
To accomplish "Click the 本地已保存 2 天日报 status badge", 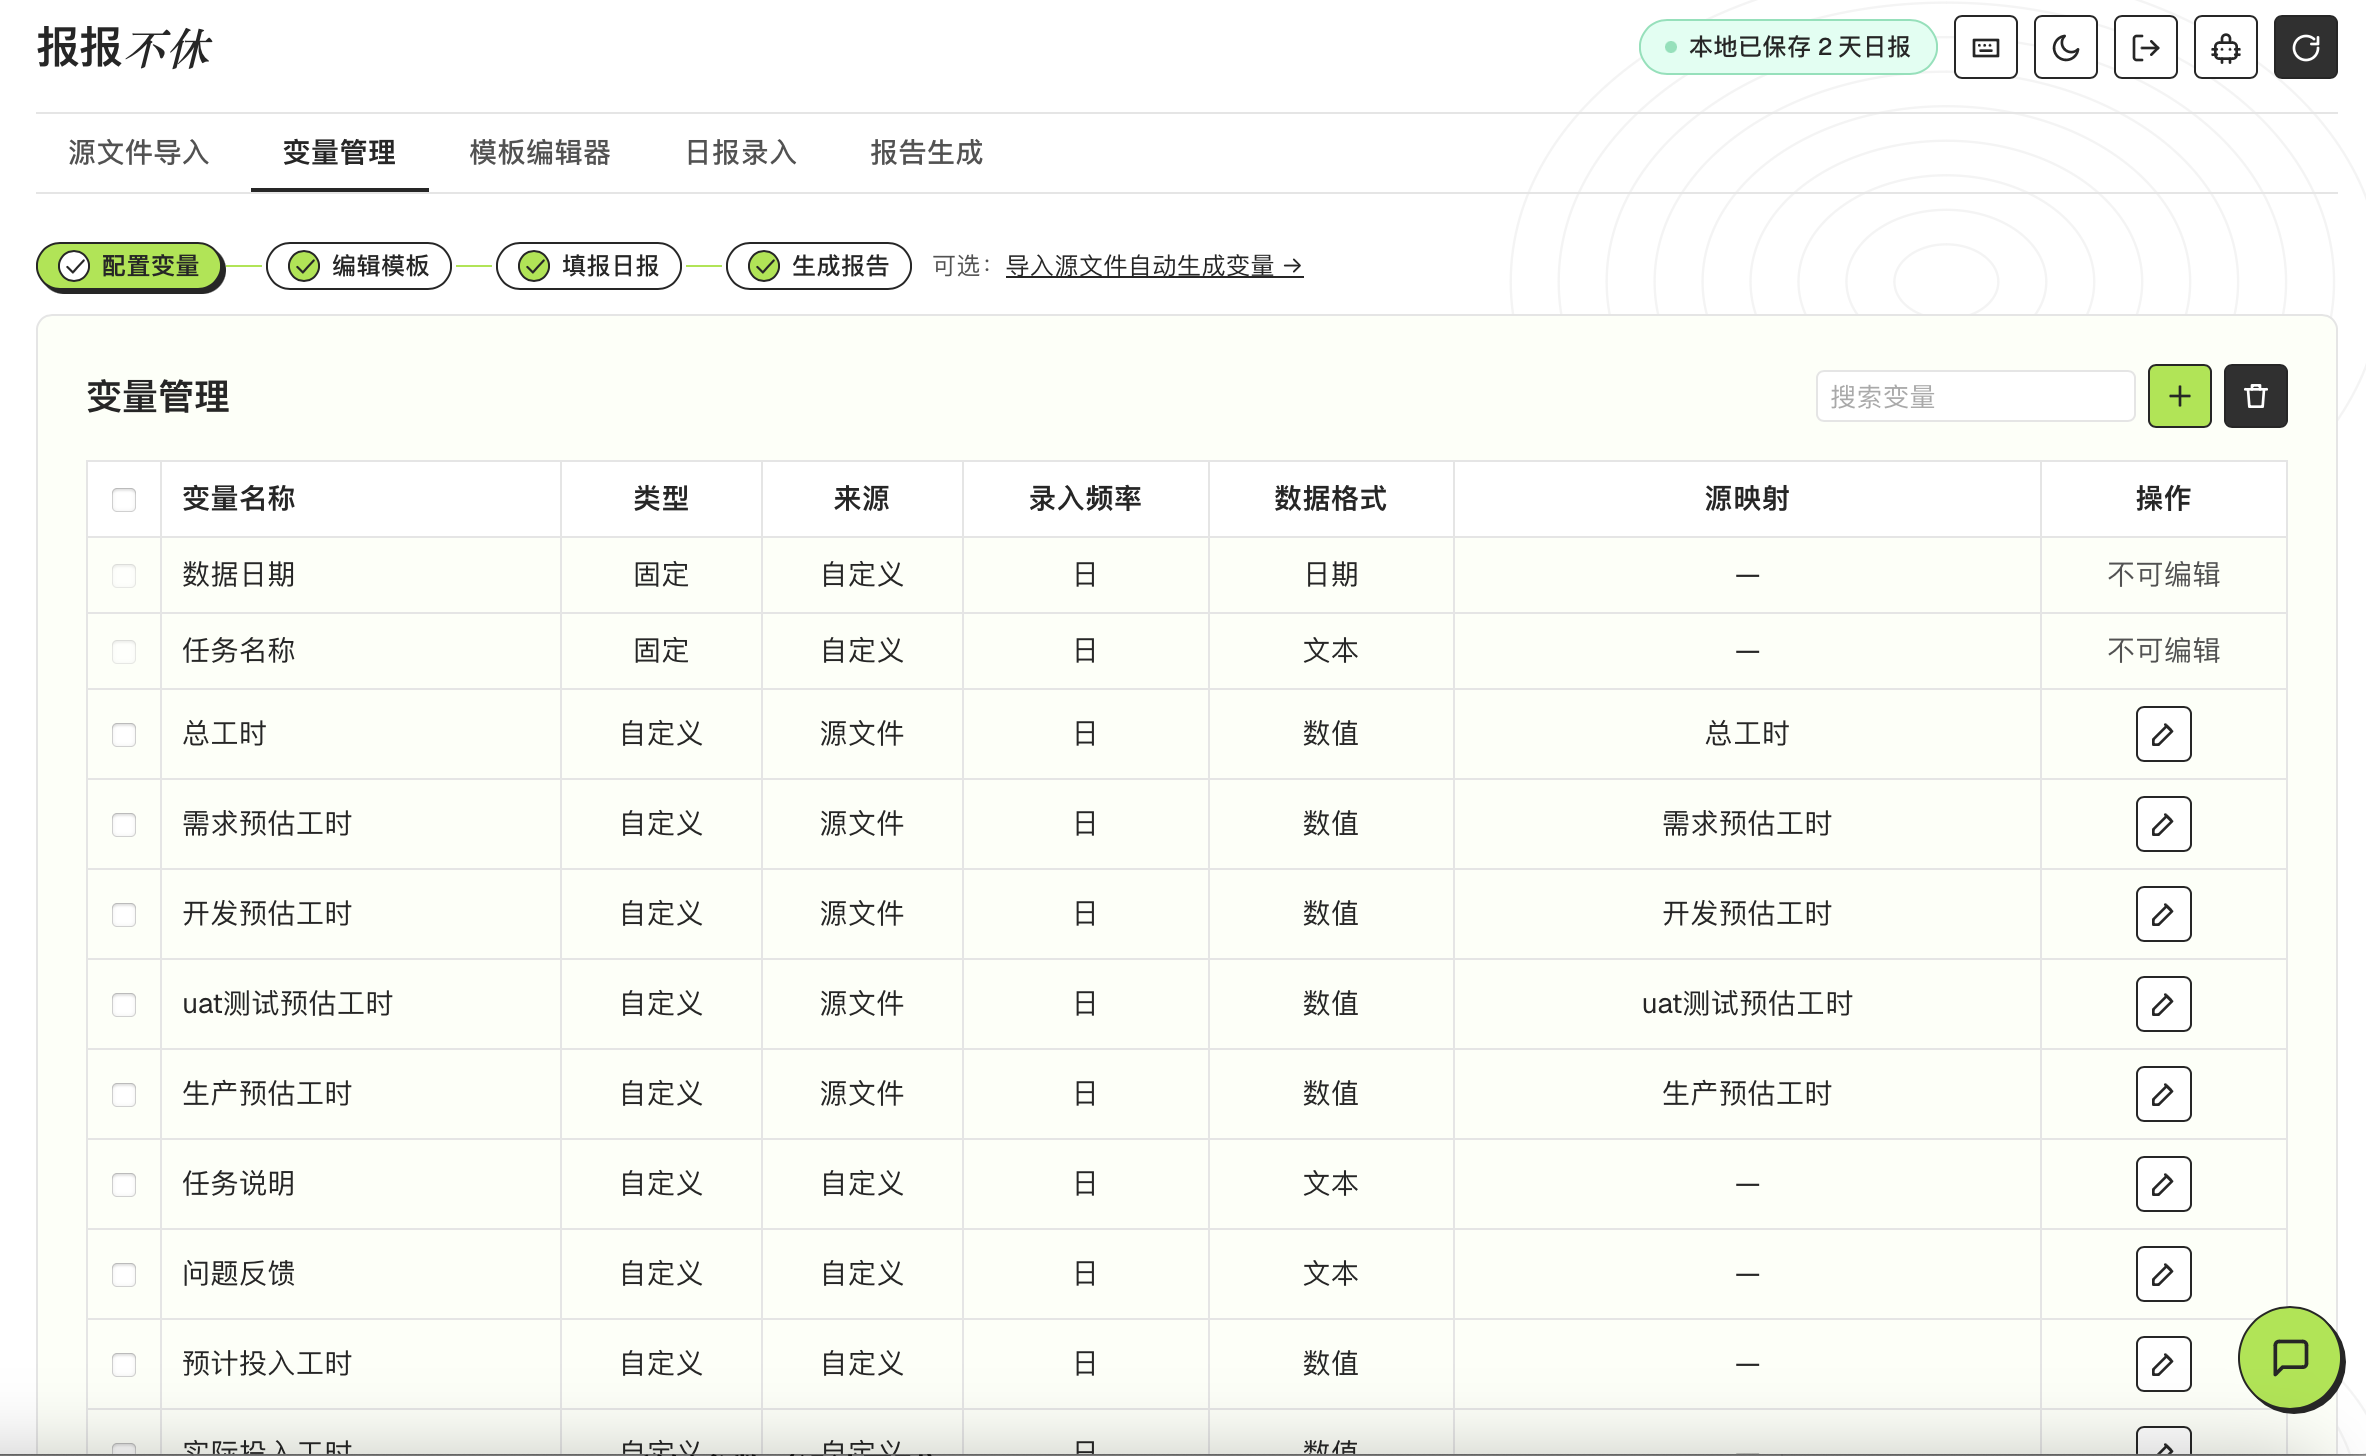I will pyautogui.click(x=1788, y=47).
